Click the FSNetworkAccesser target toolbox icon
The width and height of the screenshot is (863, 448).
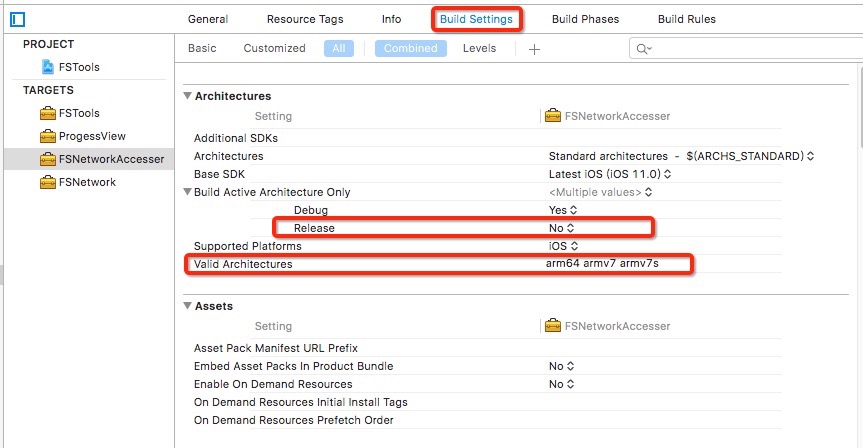[x=47, y=159]
